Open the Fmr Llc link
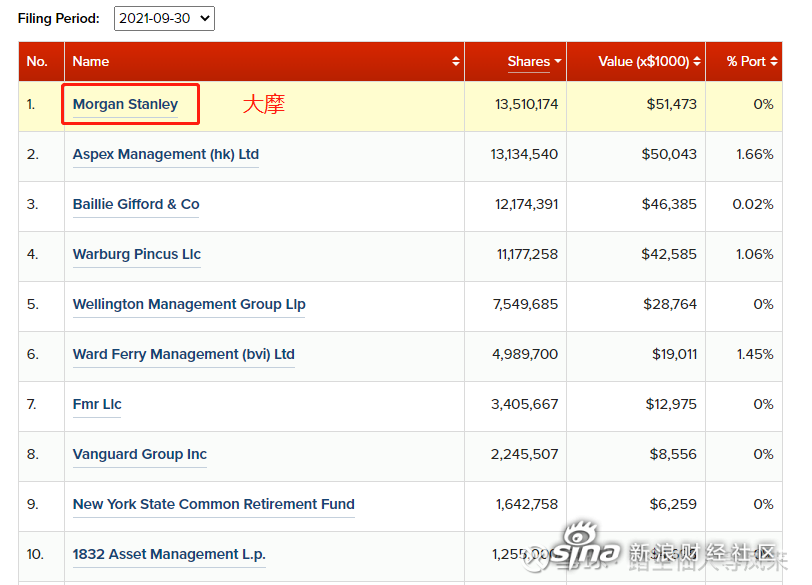 click(97, 404)
